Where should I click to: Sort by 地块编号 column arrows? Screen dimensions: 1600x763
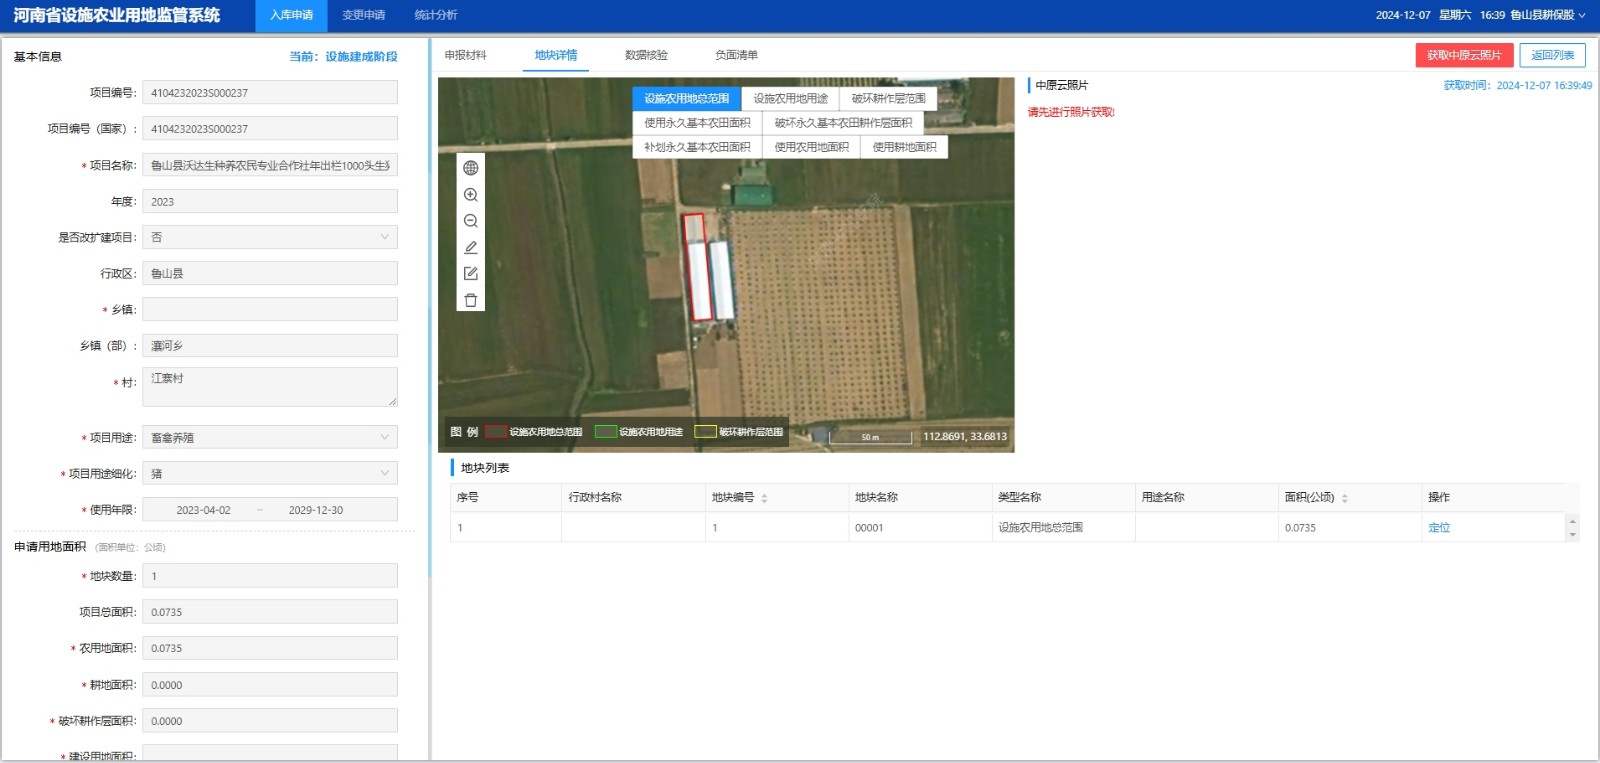[764, 498]
